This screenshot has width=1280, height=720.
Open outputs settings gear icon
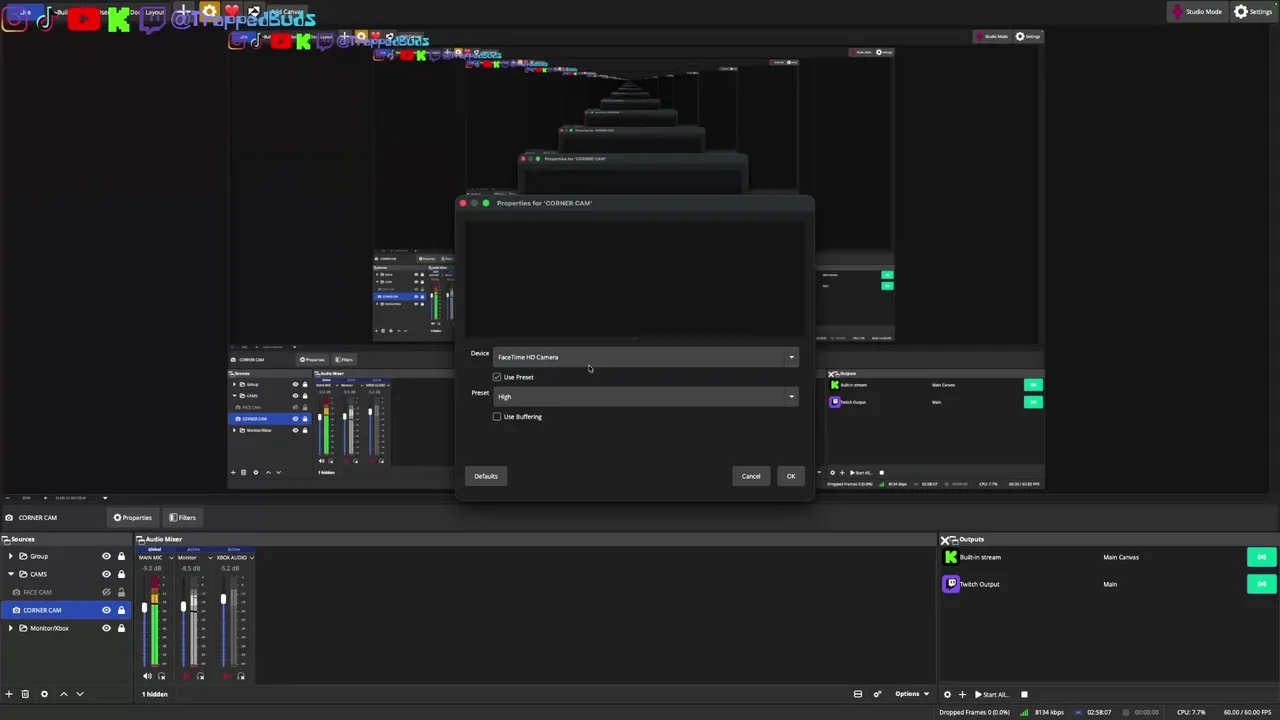(947, 694)
